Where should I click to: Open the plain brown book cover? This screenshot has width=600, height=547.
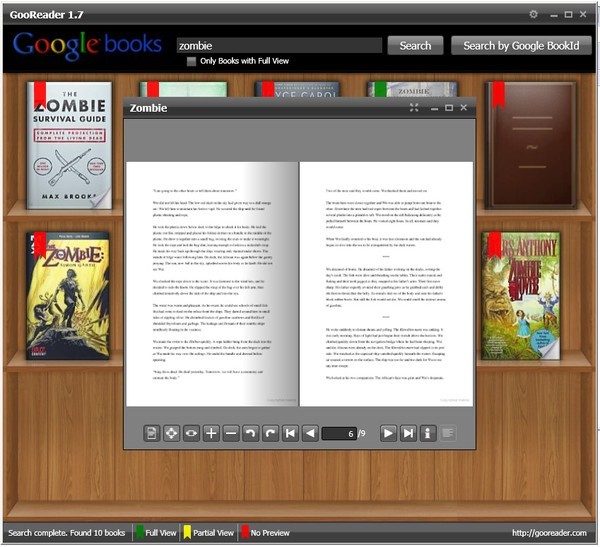(531, 145)
